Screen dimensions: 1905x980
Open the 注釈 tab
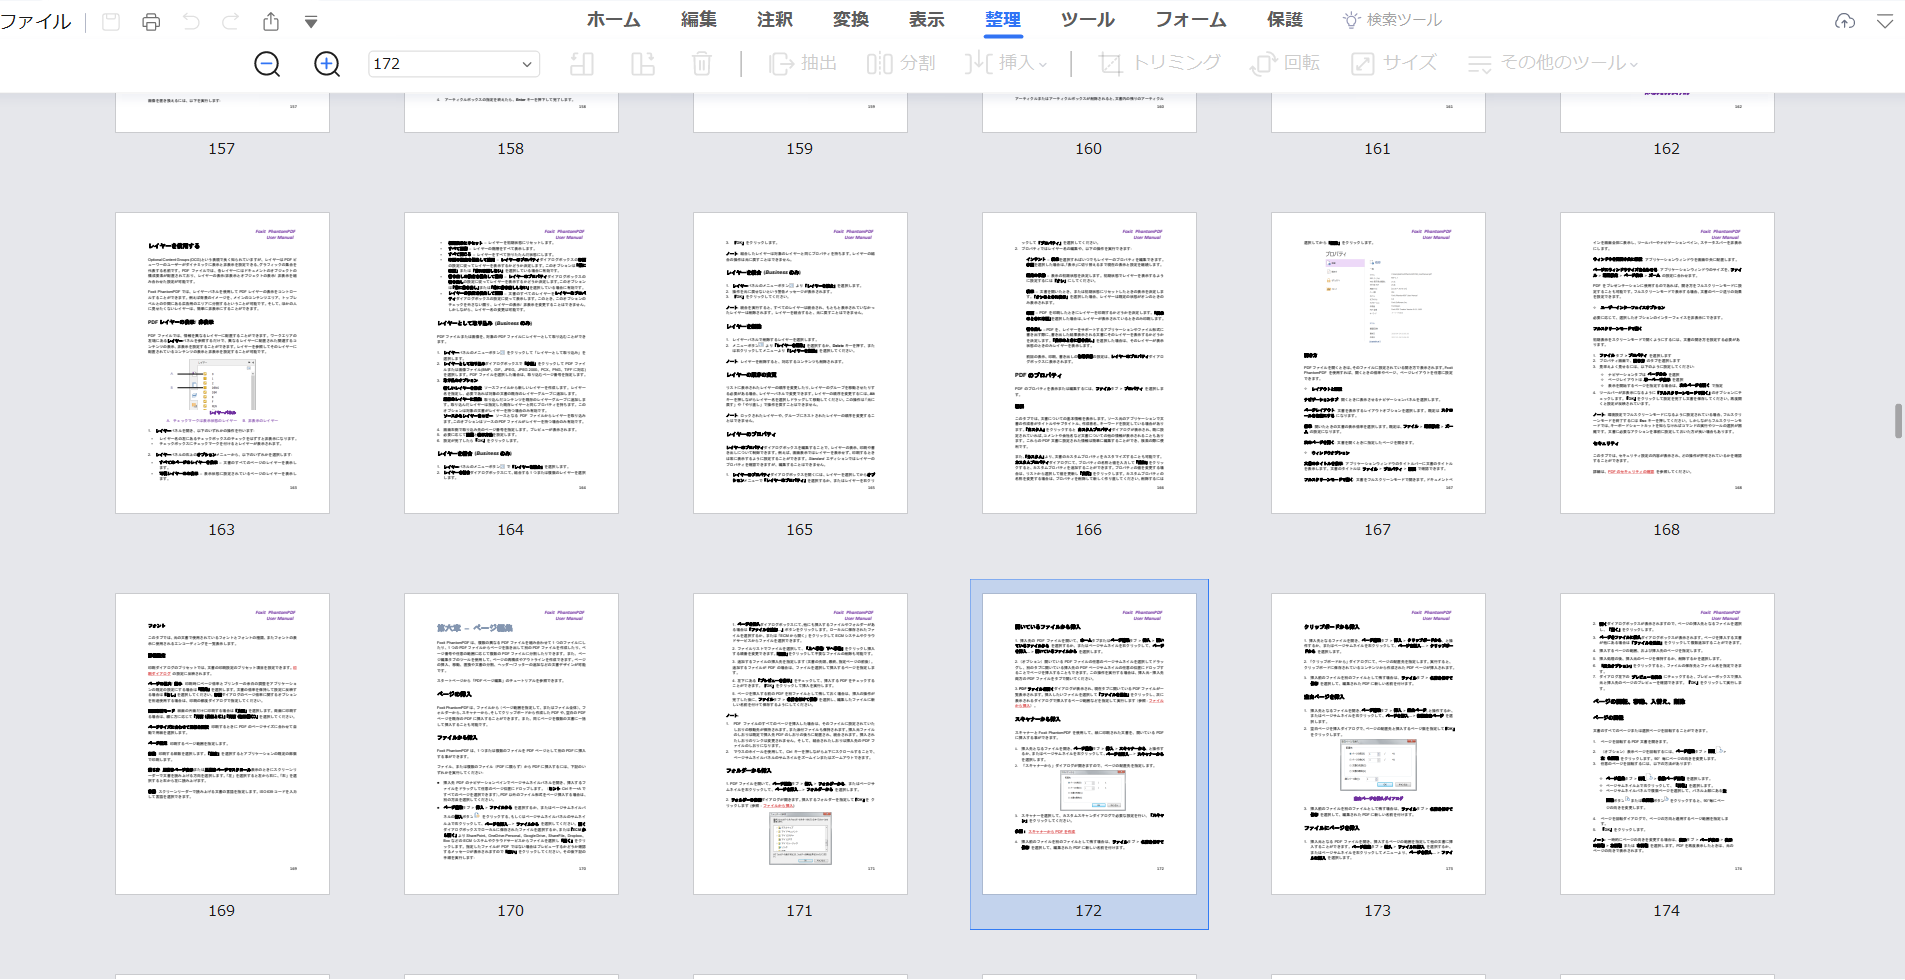coord(774,20)
